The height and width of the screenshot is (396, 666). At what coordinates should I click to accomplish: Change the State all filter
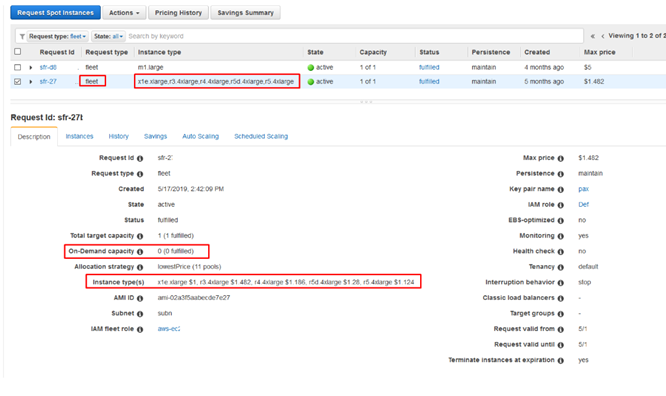point(108,37)
